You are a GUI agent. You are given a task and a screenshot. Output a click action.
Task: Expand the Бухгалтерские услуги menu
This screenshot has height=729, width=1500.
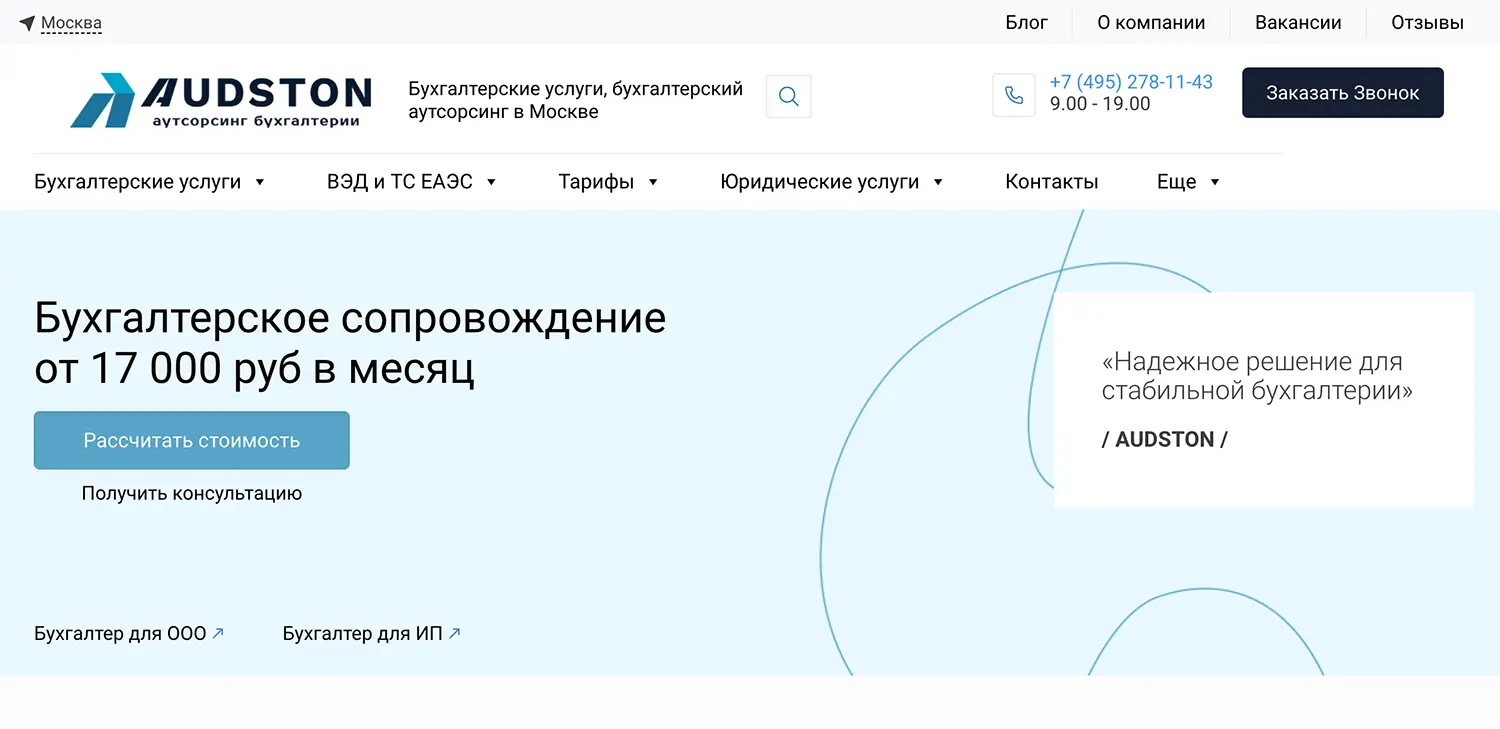click(x=149, y=182)
